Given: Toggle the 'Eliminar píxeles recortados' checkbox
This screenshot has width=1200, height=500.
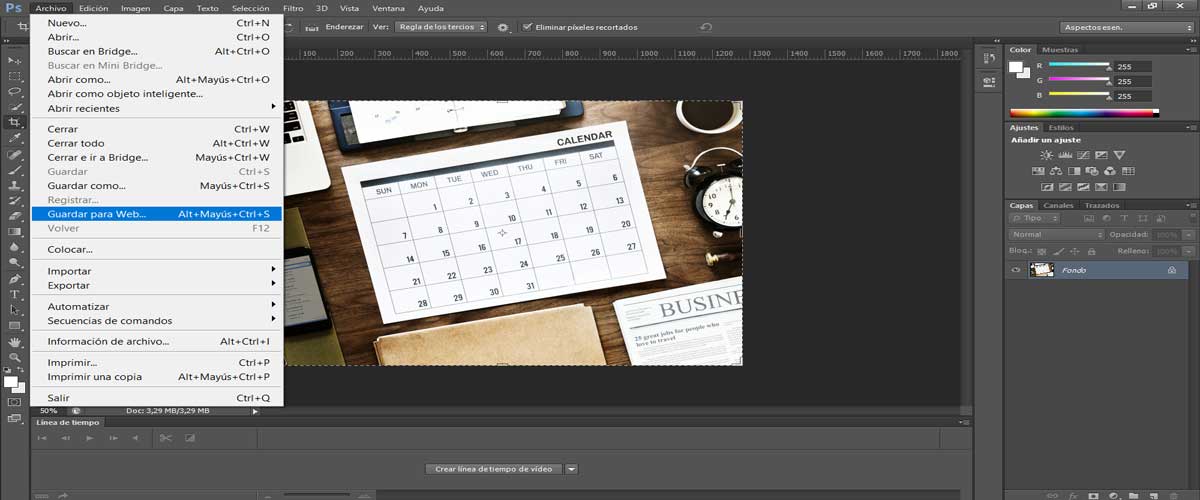Looking at the screenshot, I should 528,27.
